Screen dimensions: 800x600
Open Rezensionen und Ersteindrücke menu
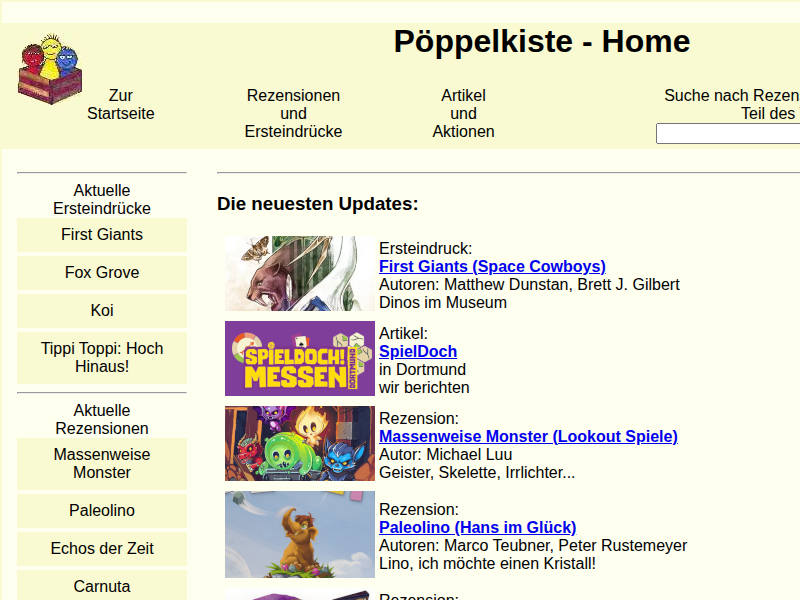[293, 113]
